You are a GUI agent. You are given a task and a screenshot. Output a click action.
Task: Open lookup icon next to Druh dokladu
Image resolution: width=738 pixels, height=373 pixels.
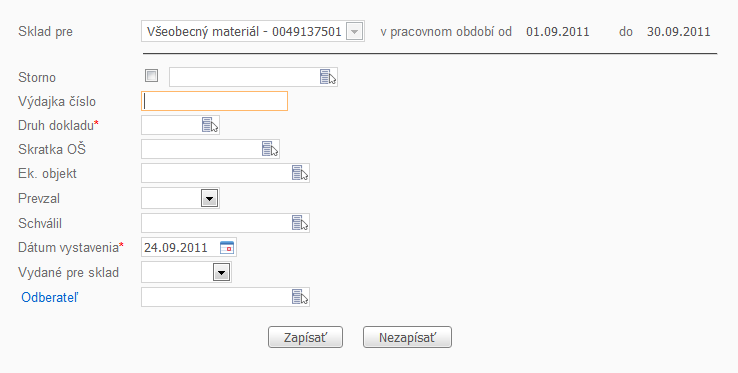(210, 125)
